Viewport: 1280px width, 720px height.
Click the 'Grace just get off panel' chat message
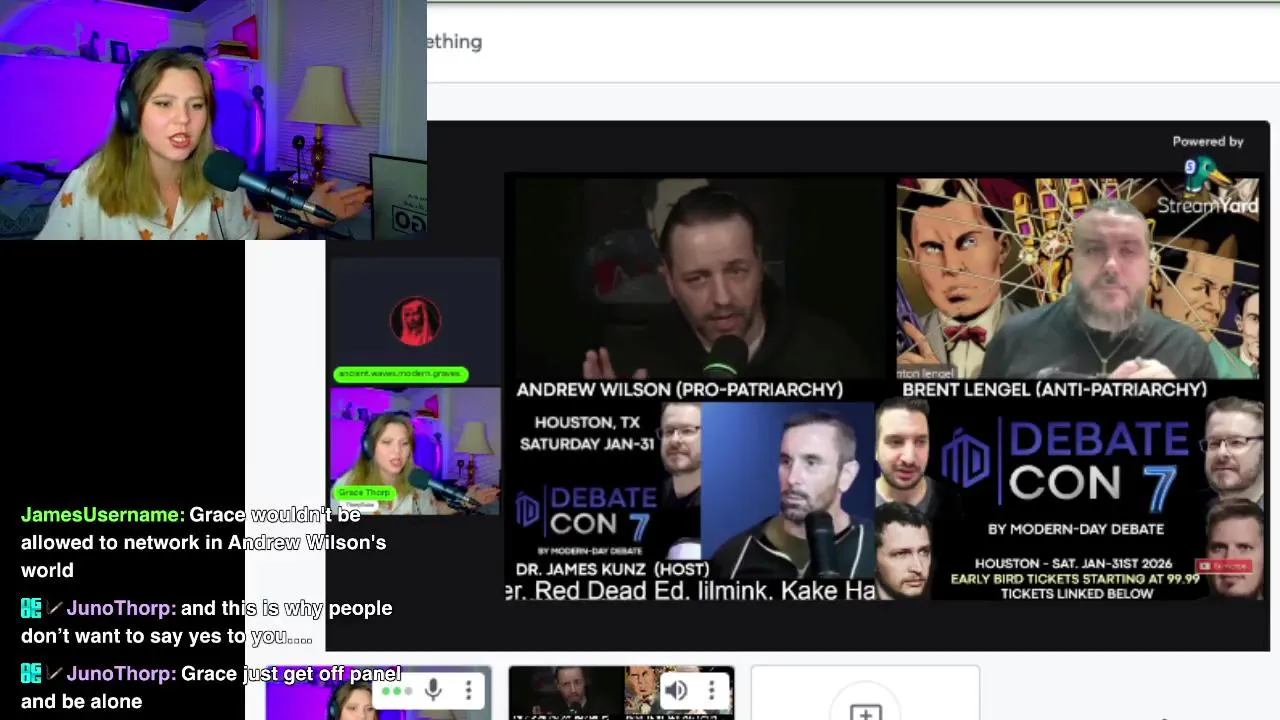point(211,687)
